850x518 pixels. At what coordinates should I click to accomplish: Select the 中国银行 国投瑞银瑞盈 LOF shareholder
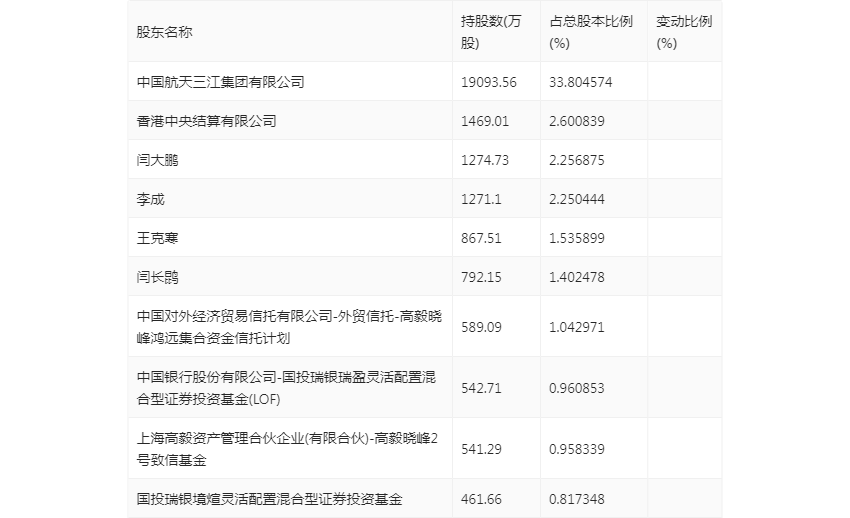[286, 388]
